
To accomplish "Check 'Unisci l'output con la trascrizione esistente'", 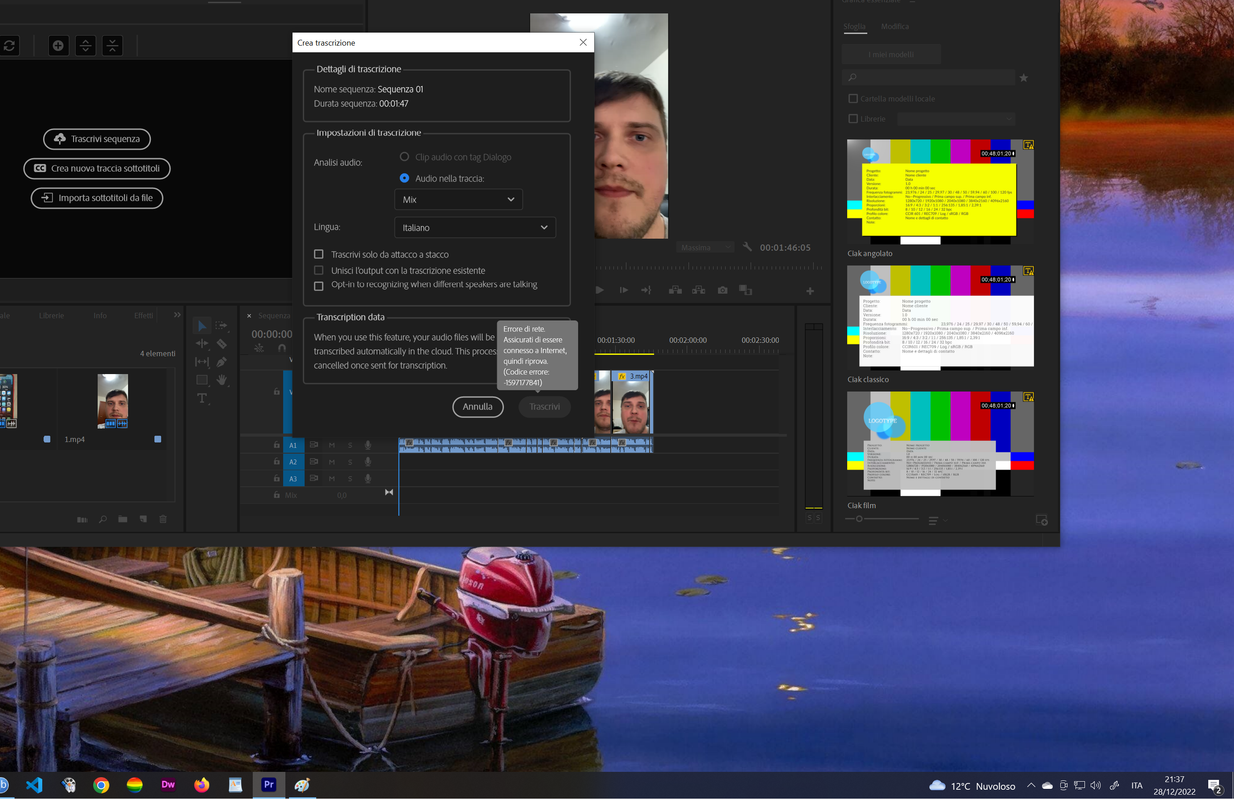I will pyautogui.click(x=319, y=270).
